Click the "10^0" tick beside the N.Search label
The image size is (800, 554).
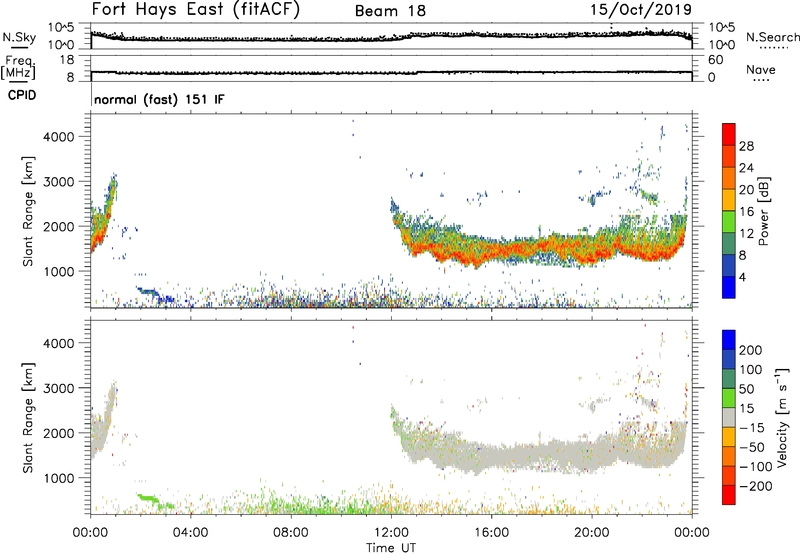[722, 45]
